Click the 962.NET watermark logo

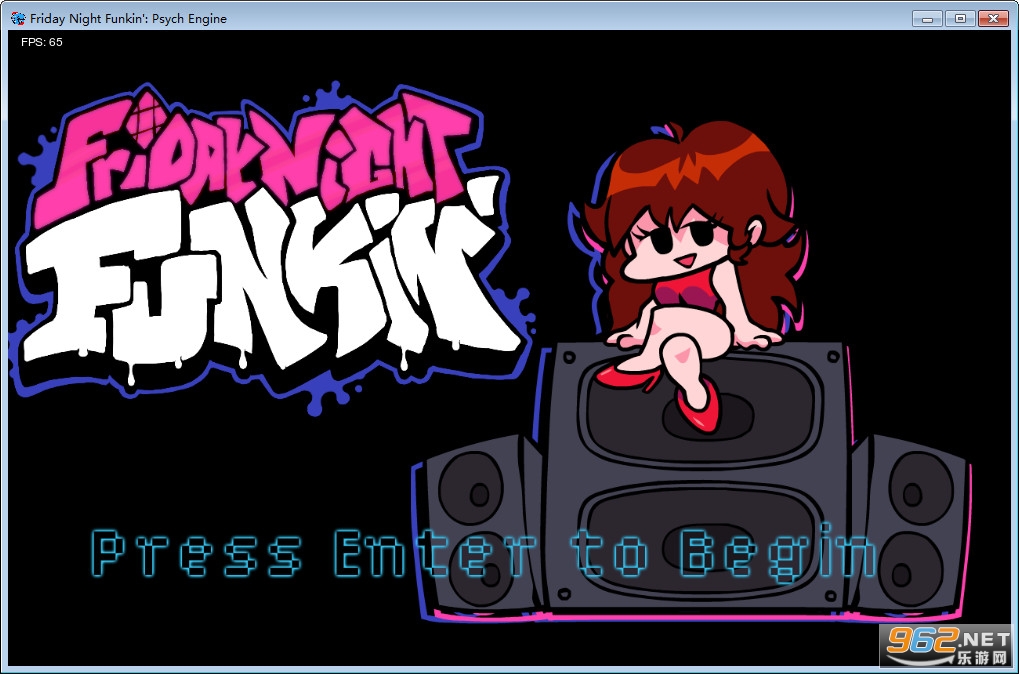point(945,647)
